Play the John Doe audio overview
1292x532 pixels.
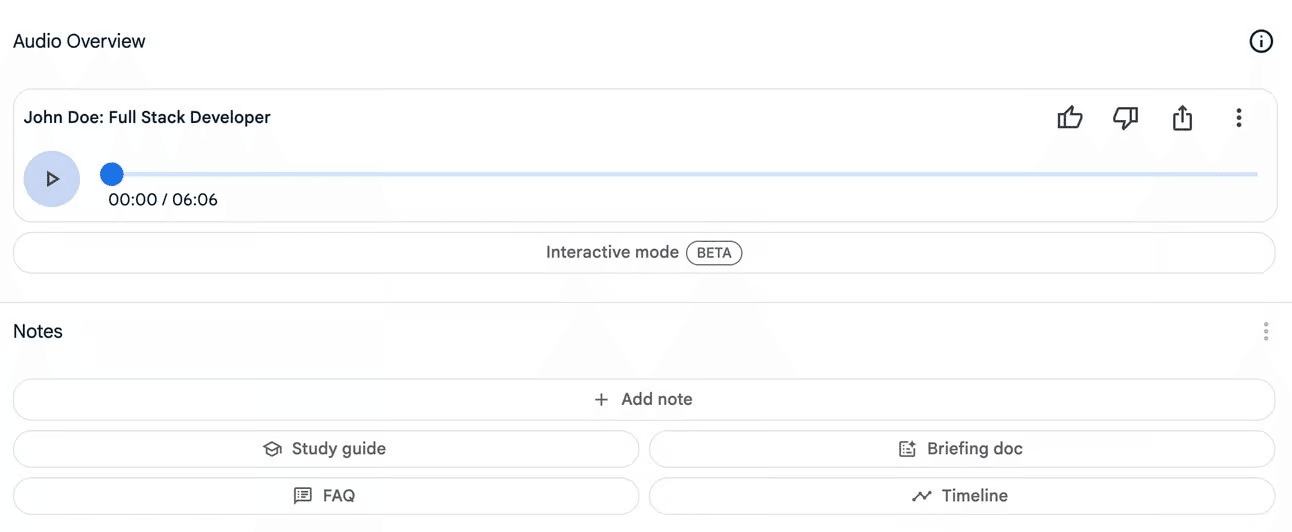(x=52, y=179)
